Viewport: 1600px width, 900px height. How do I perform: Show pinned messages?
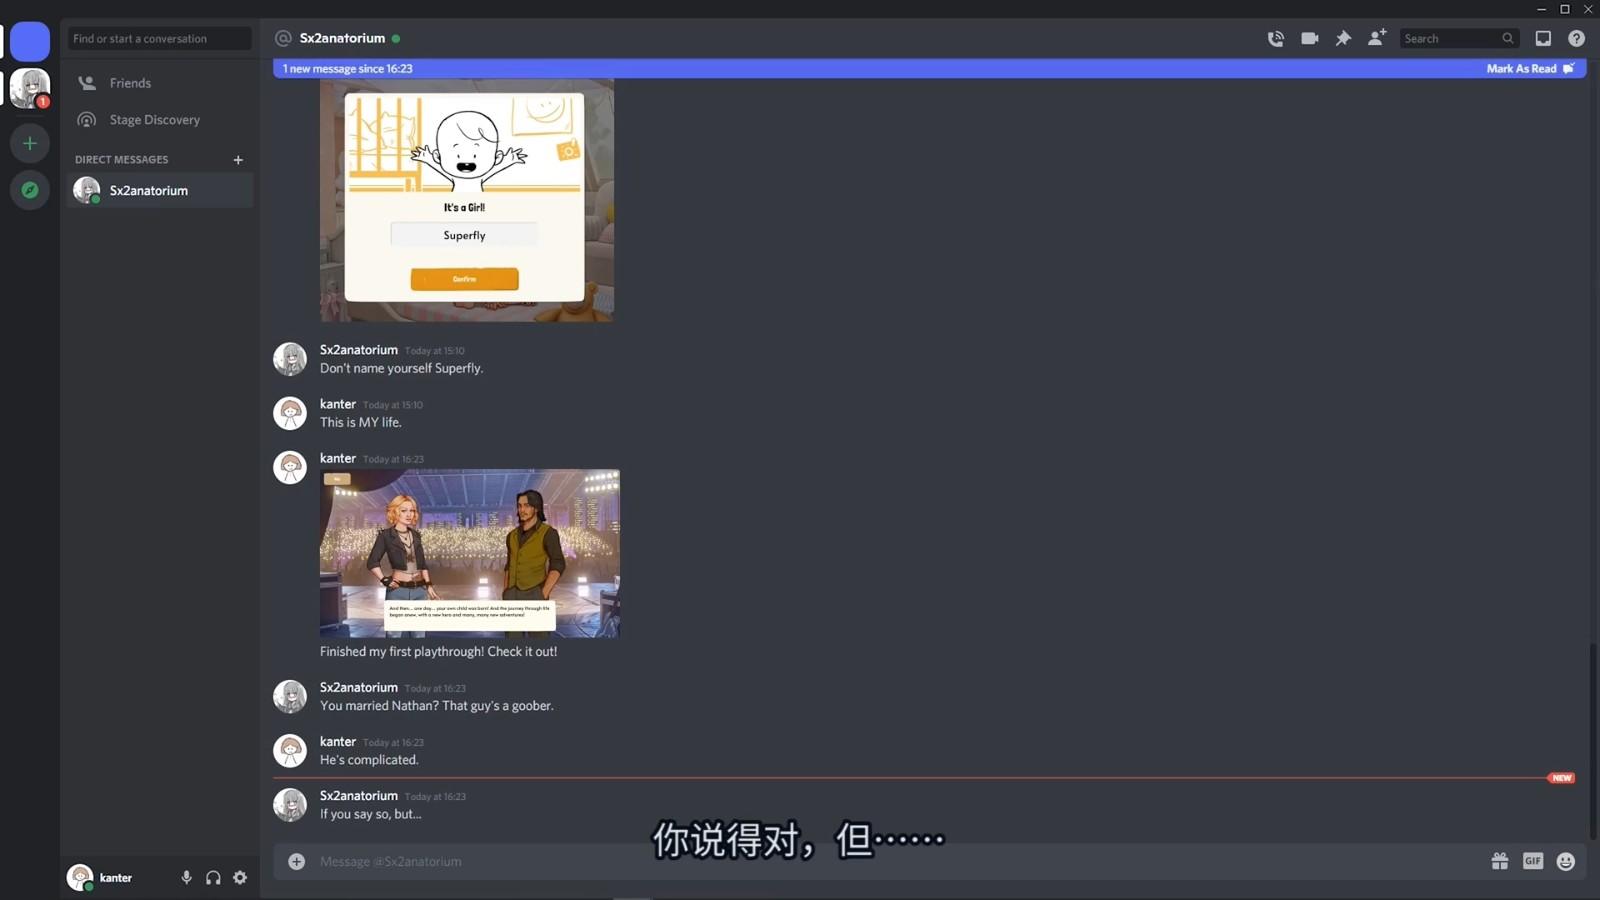tap(1343, 38)
